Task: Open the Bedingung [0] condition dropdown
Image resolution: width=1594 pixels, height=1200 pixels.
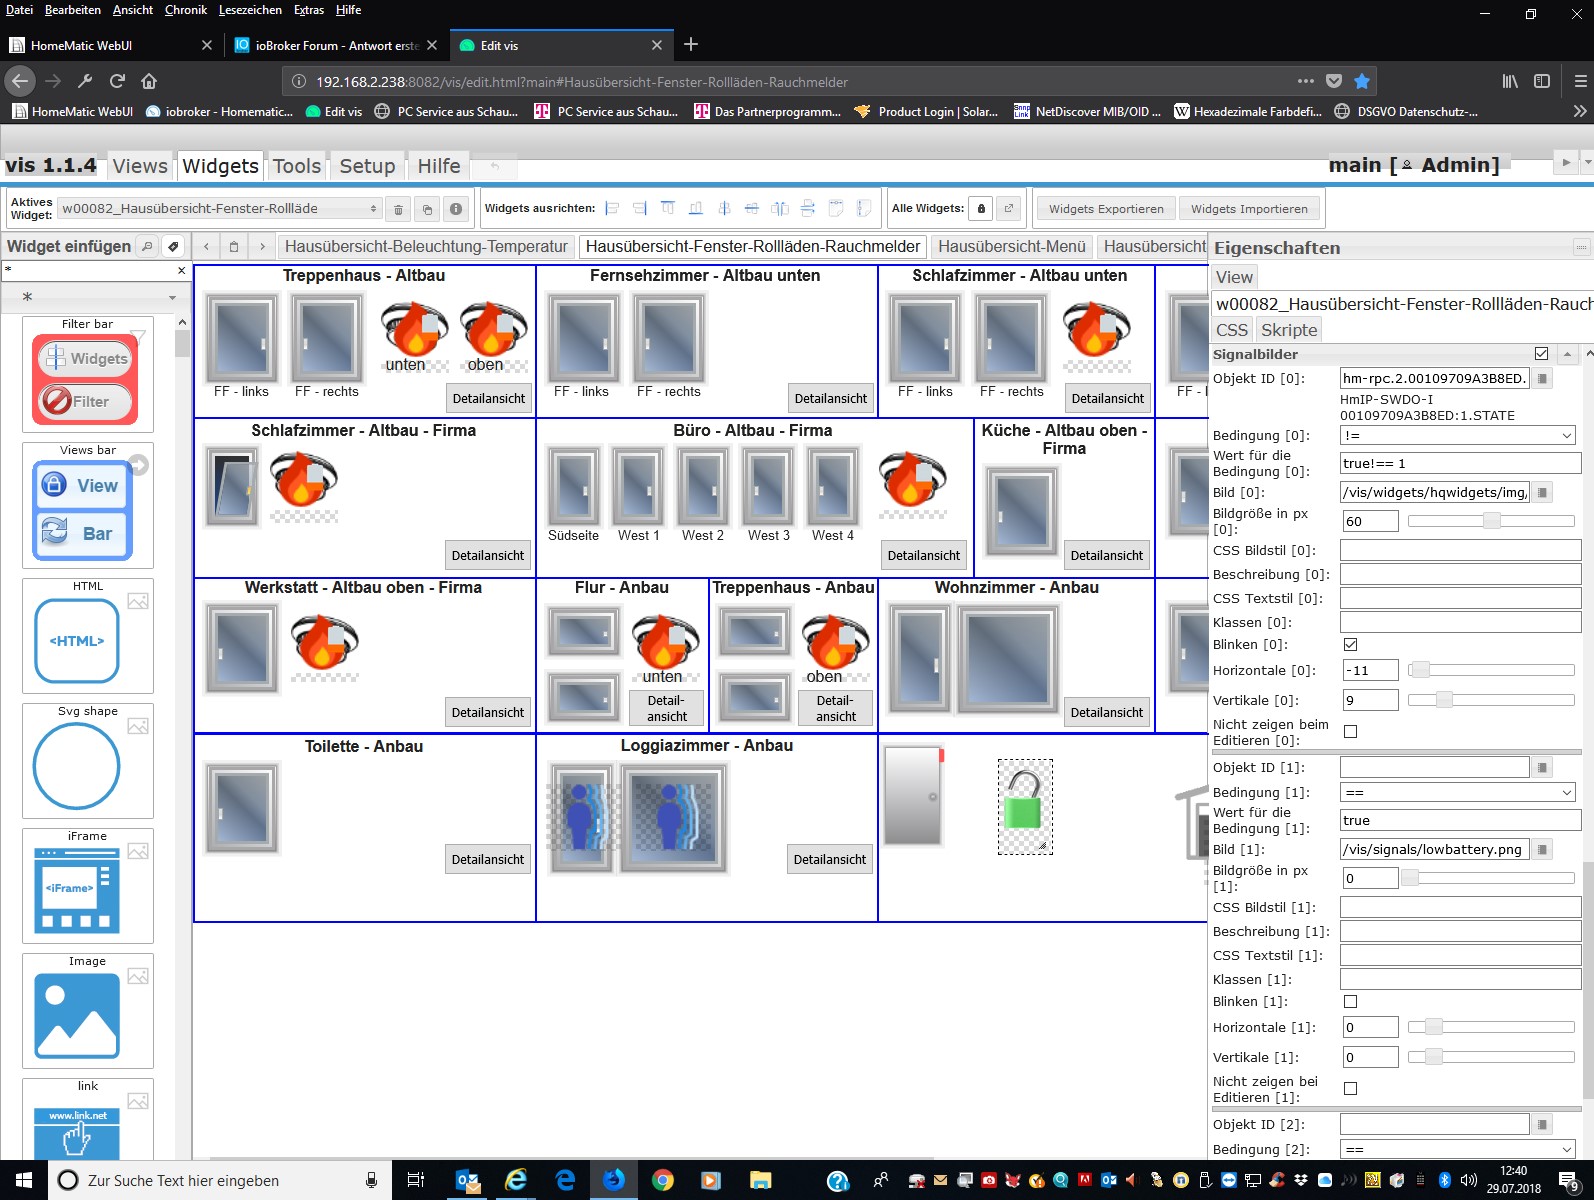Action: [x=1457, y=435]
